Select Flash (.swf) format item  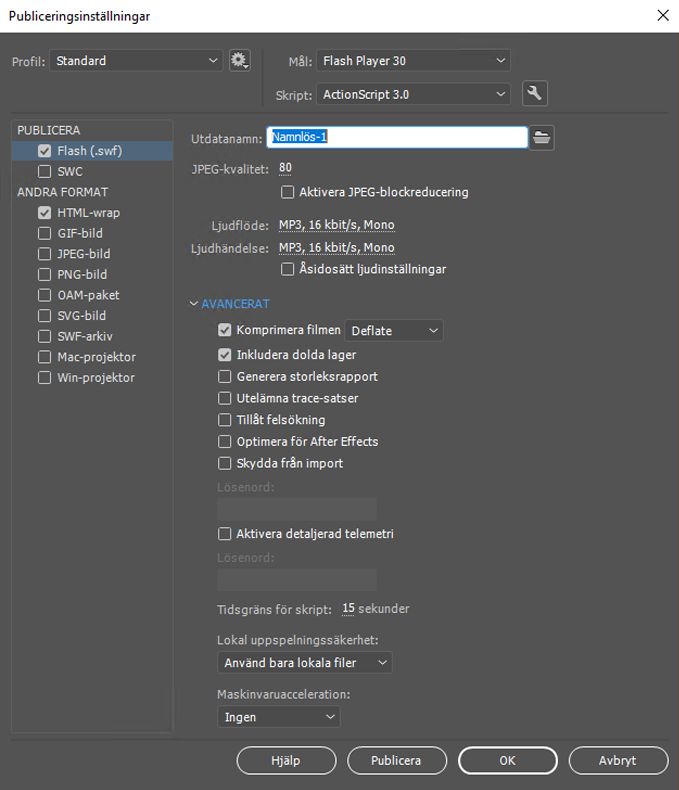(x=90, y=151)
